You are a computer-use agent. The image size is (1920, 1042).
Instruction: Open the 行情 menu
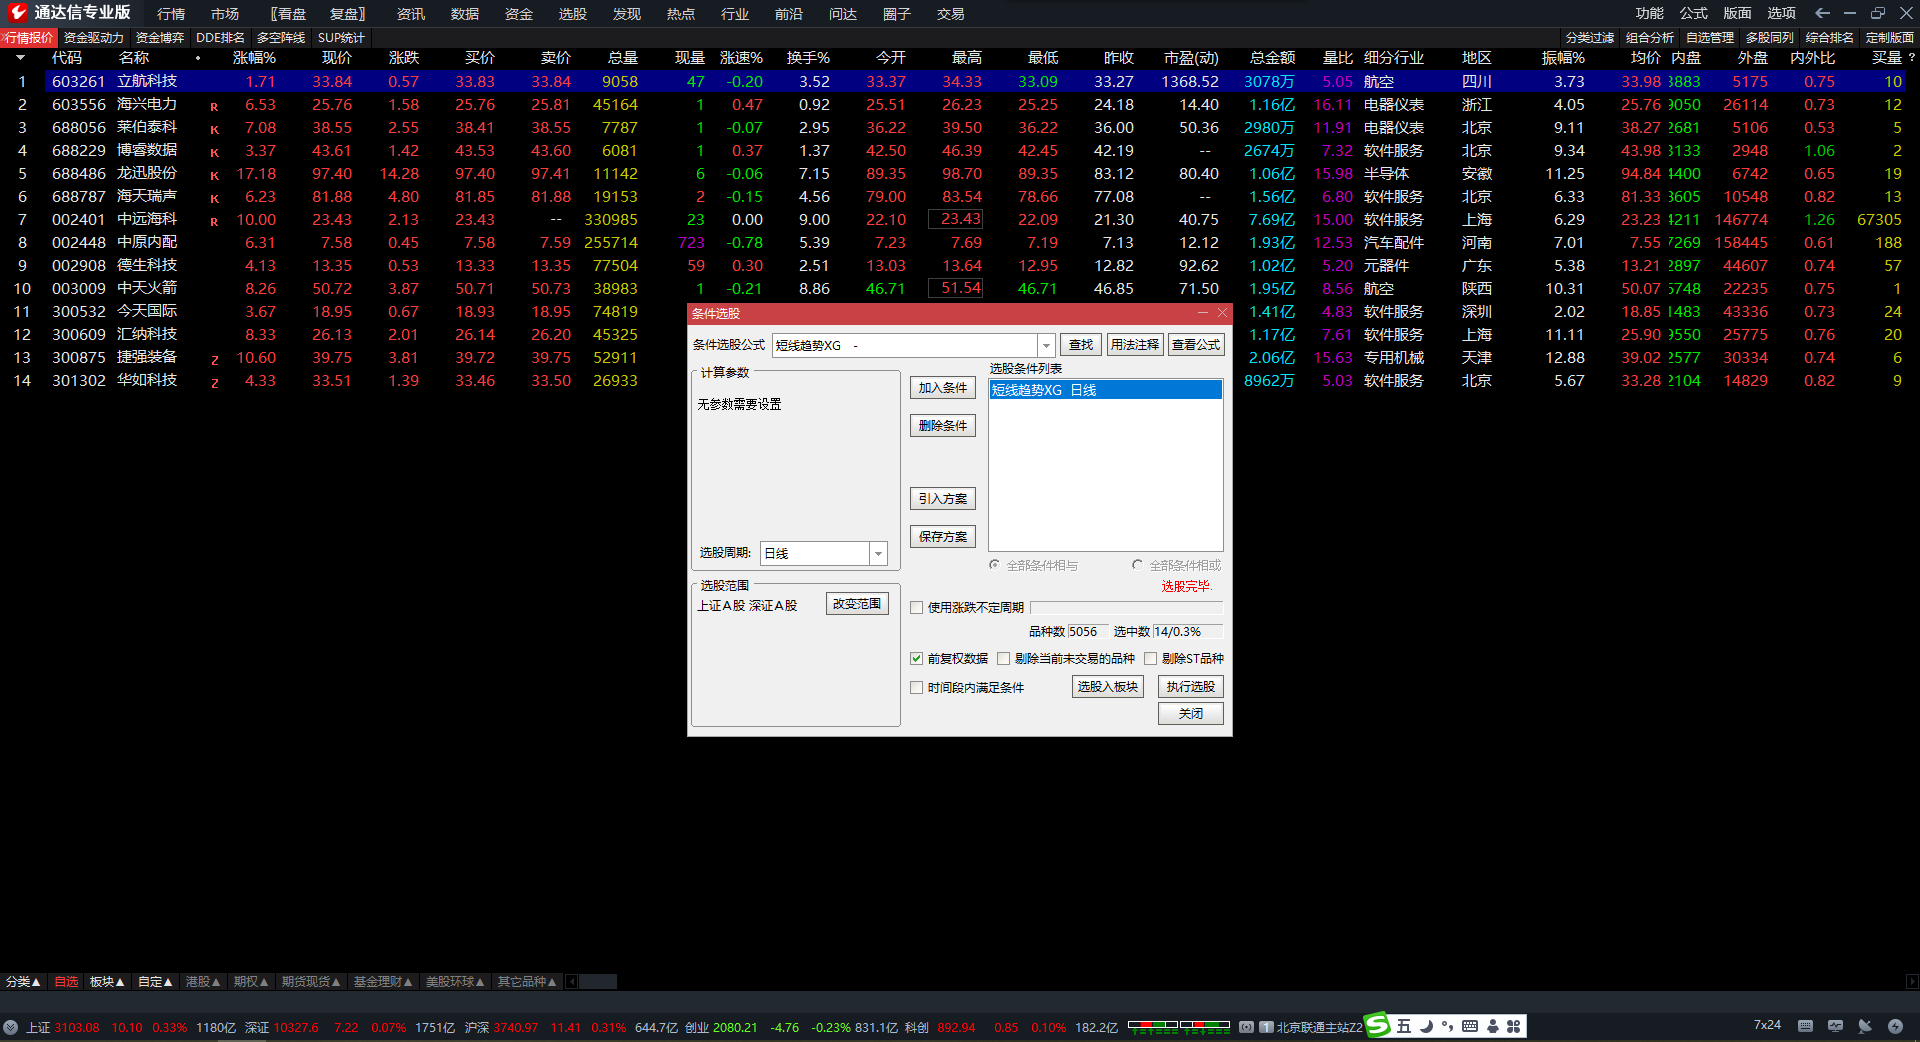[171, 14]
